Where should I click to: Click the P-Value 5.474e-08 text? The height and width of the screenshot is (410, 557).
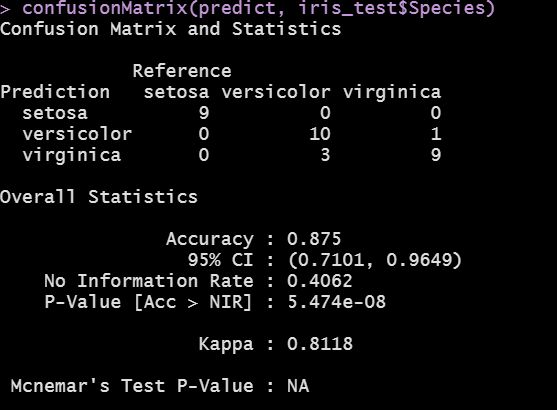pyautogui.click(x=336, y=302)
